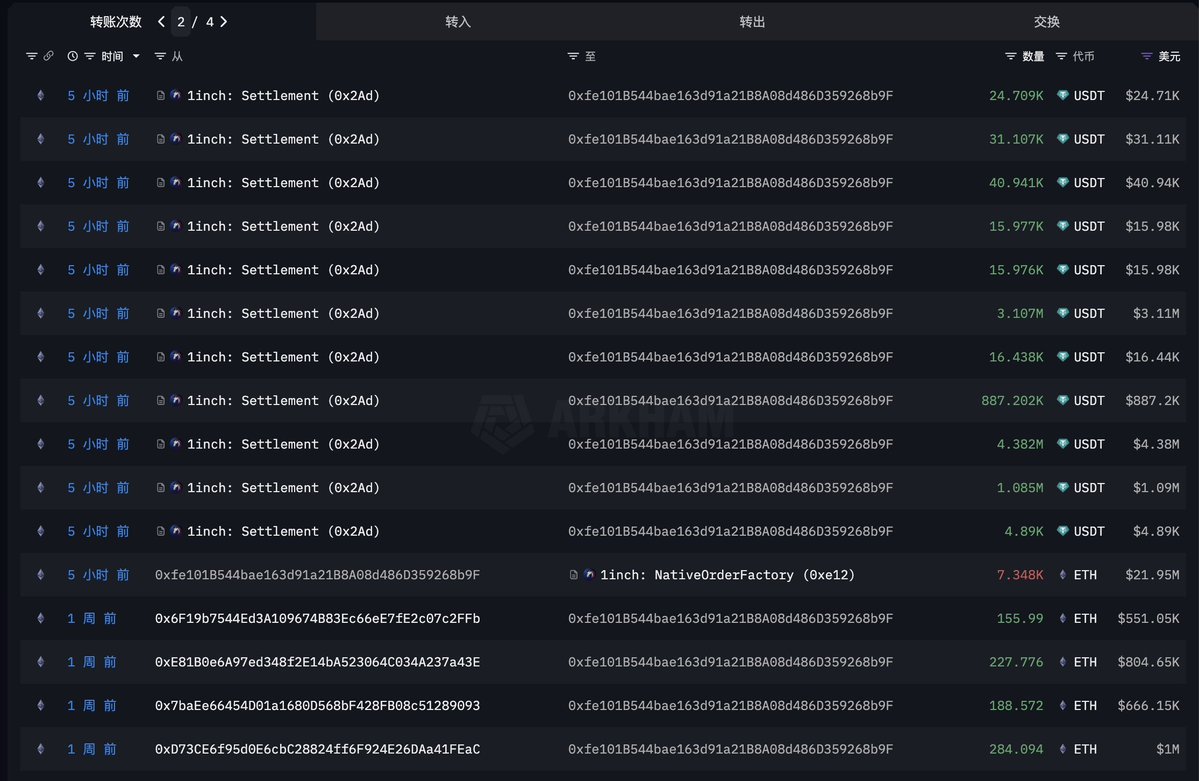The image size is (1199, 781).
Task: Open sender 0xfe101B544 address on 7.348K row
Action: pyautogui.click(x=317, y=575)
